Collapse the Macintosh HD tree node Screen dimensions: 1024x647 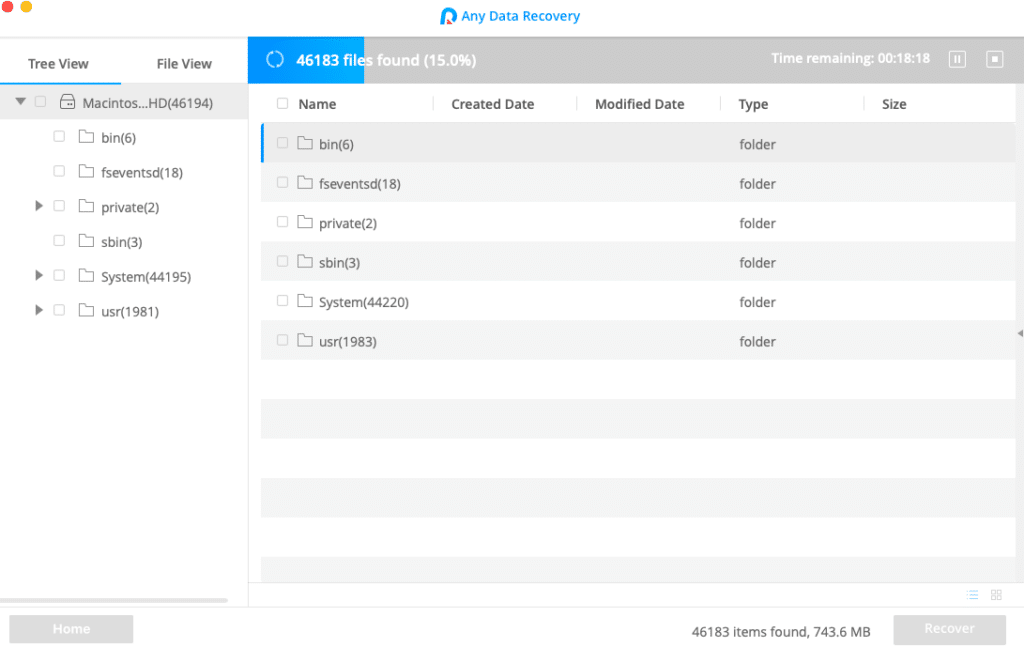(20, 101)
